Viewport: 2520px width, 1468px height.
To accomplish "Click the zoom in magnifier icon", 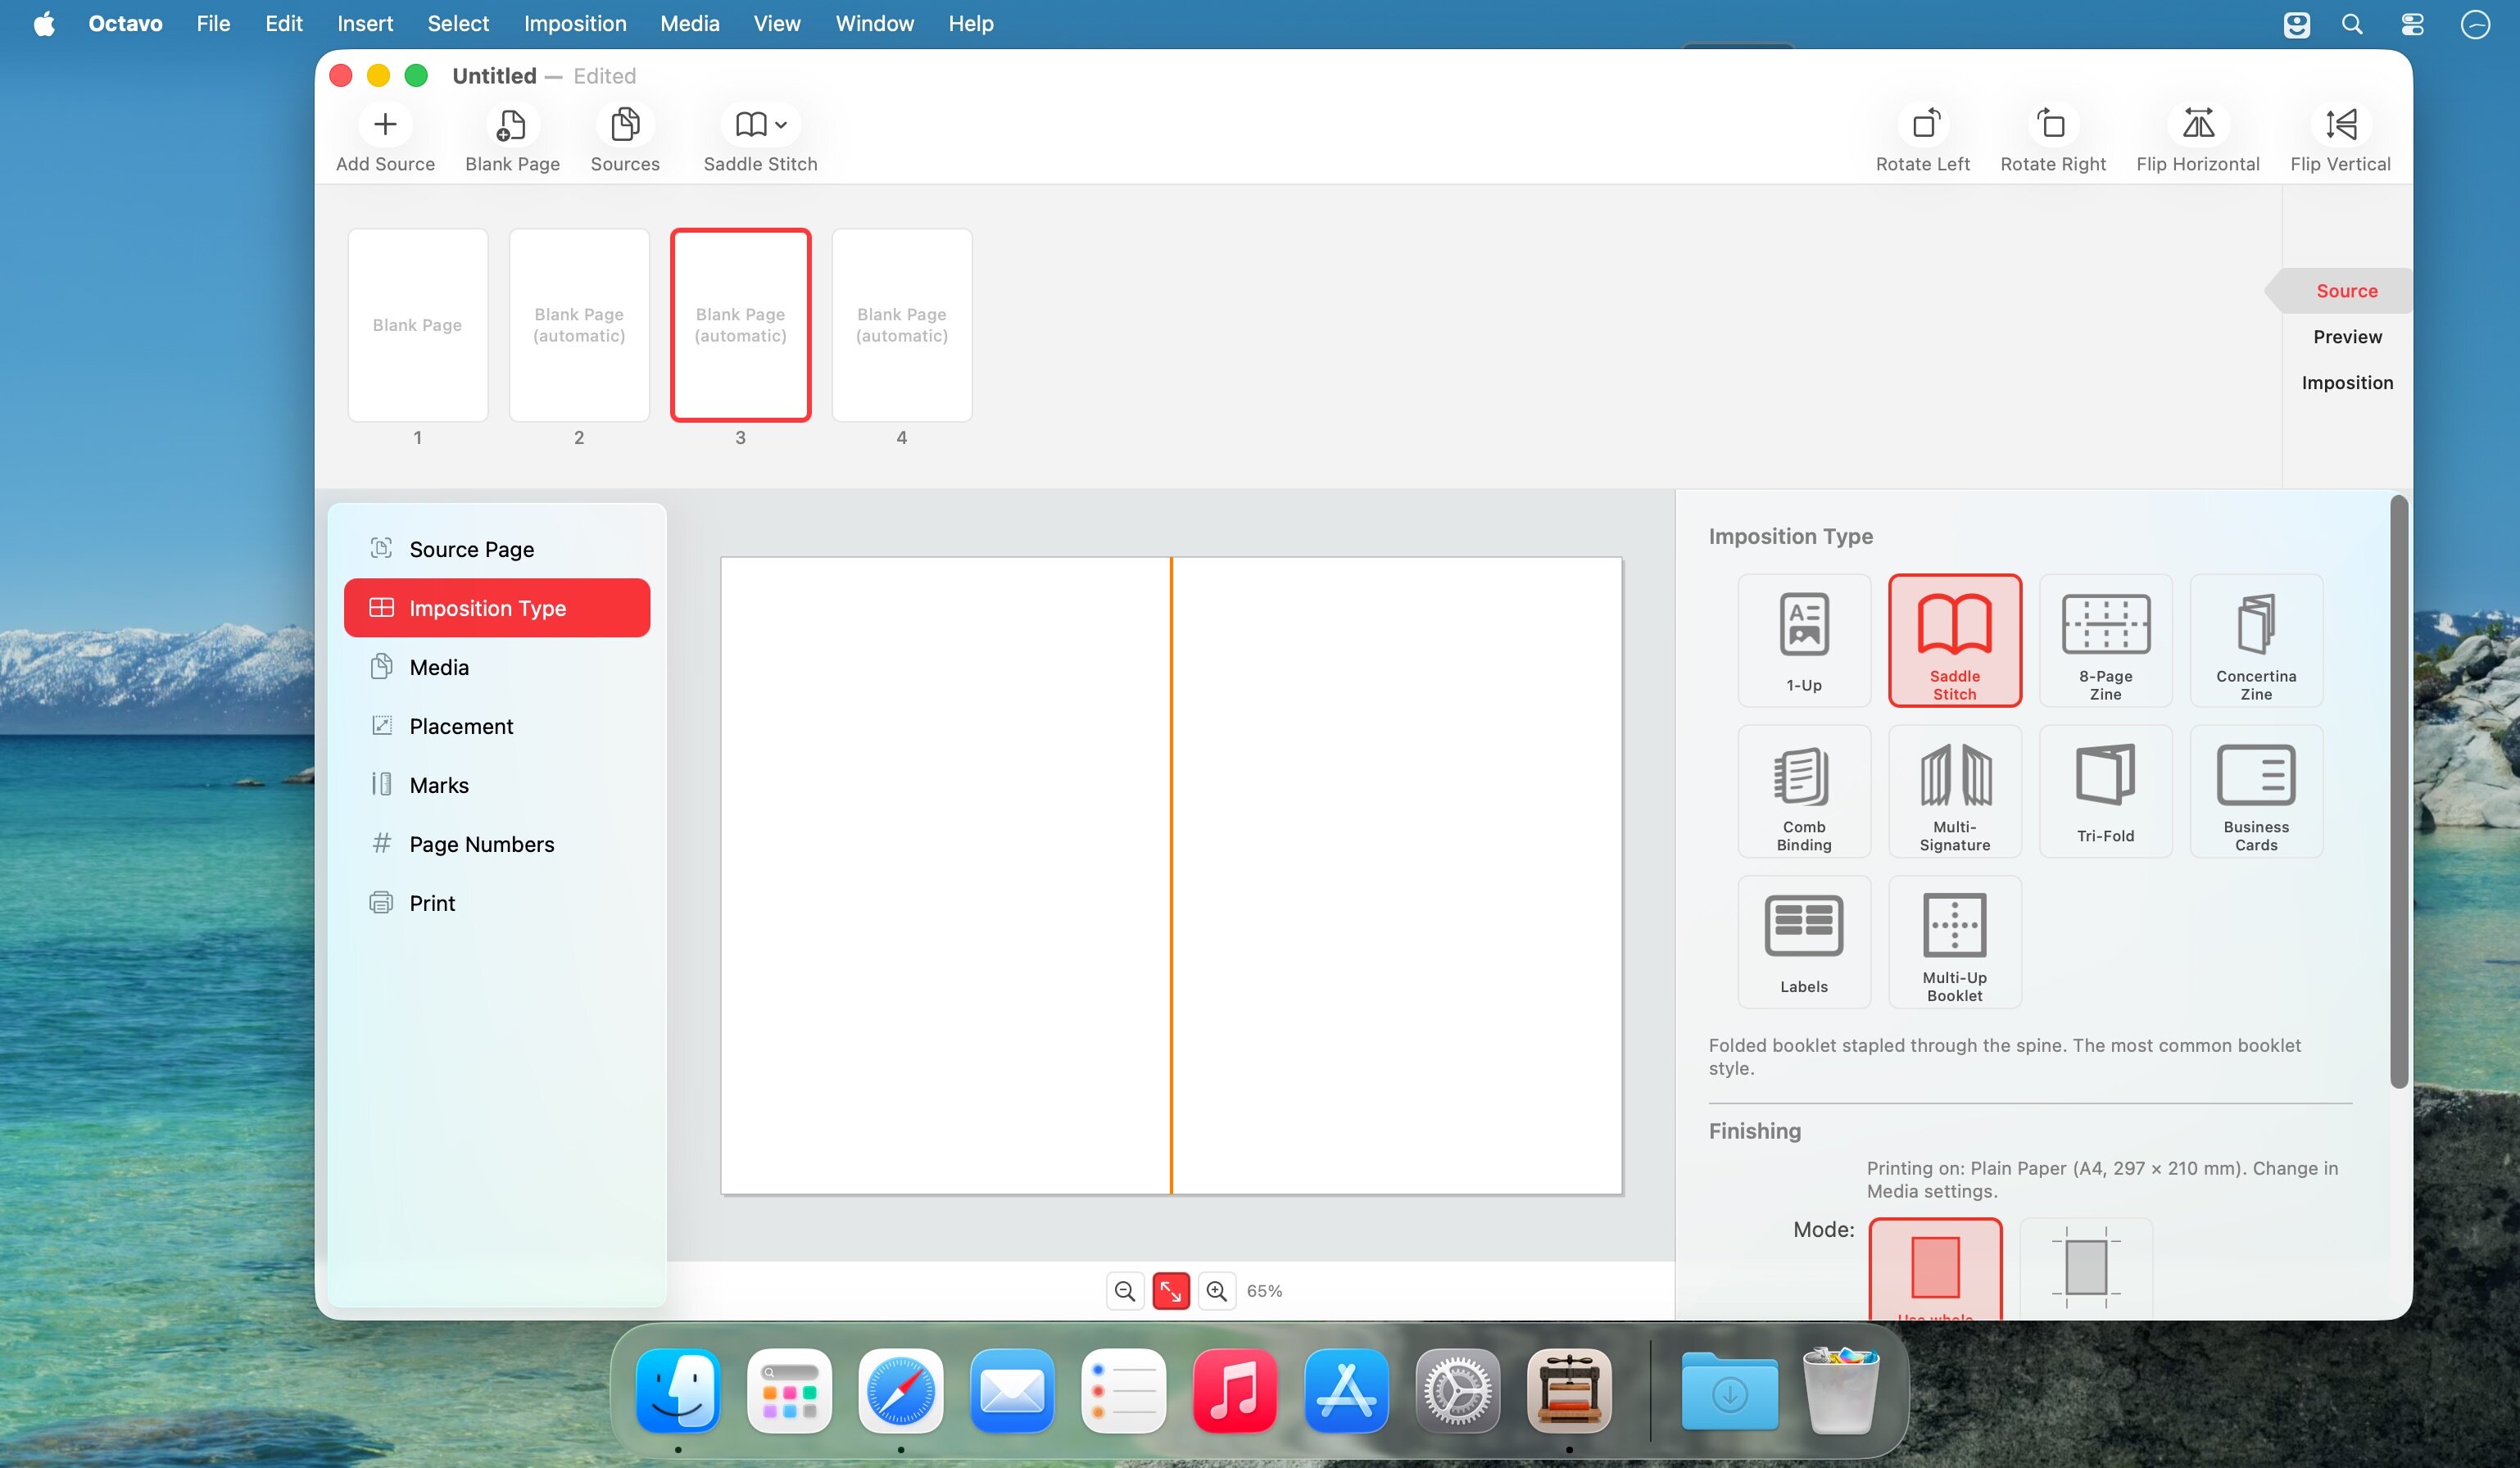I will pos(1216,1291).
